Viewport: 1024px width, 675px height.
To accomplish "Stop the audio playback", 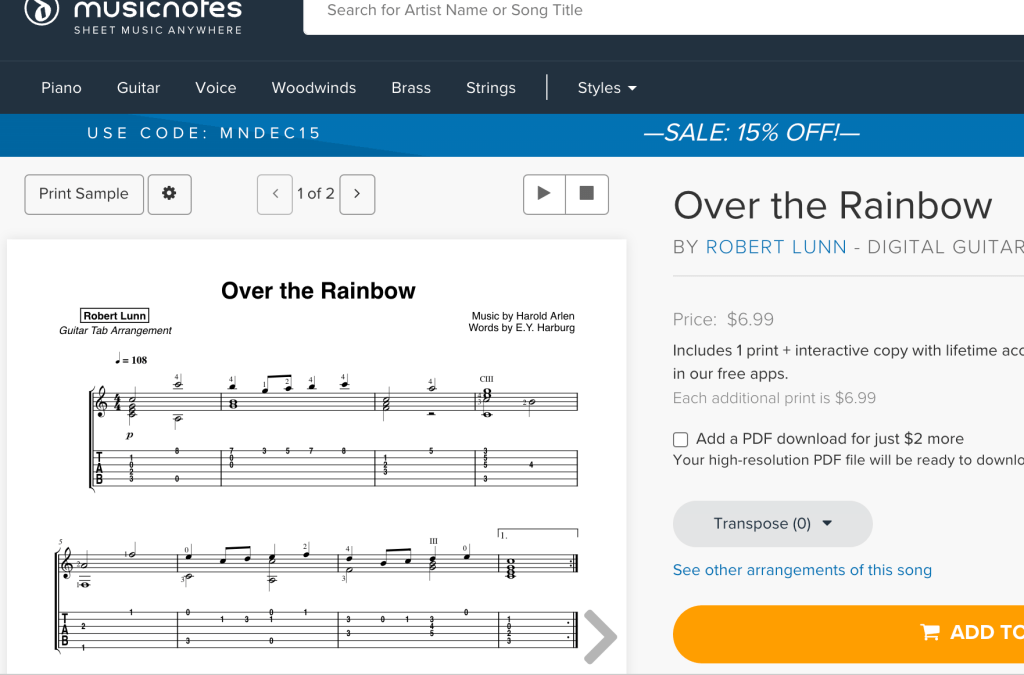I will pos(587,194).
